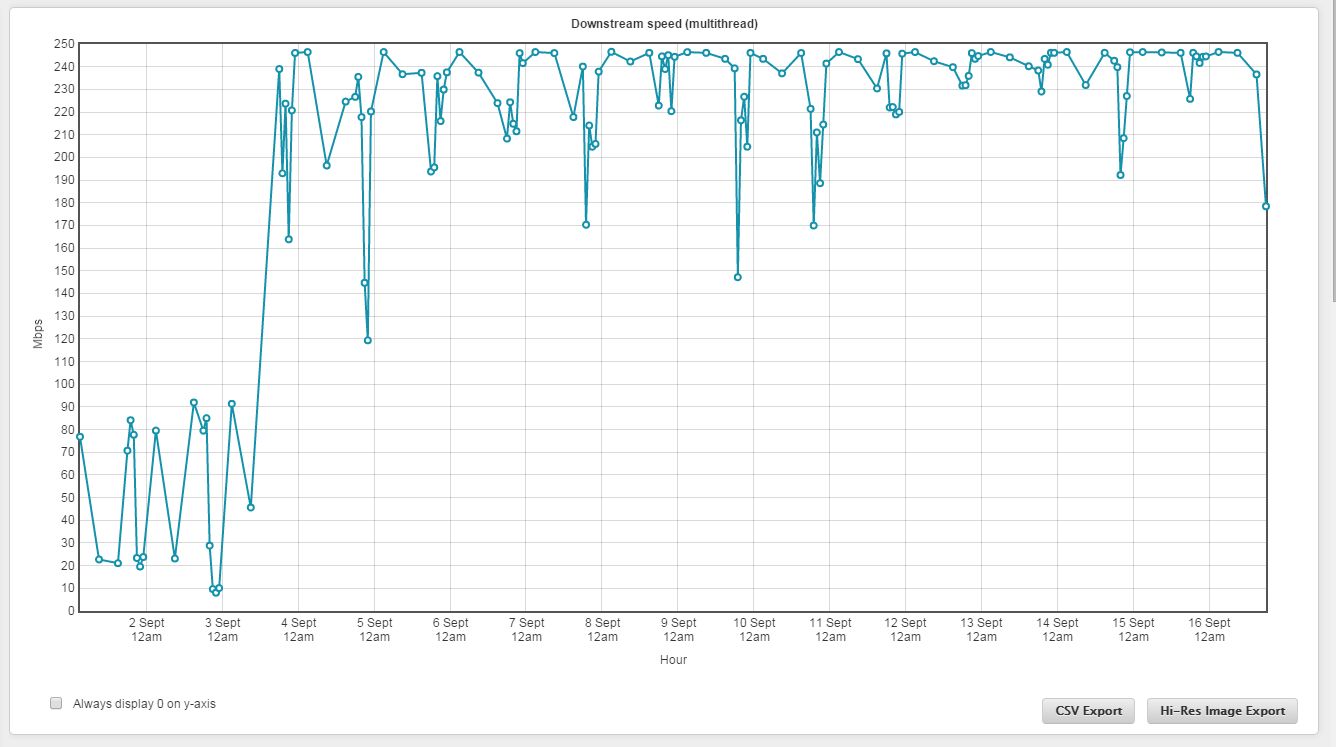The image size is (1336, 747).
Task: Click the 9 Sept 12am axis label
Action: coord(678,629)
